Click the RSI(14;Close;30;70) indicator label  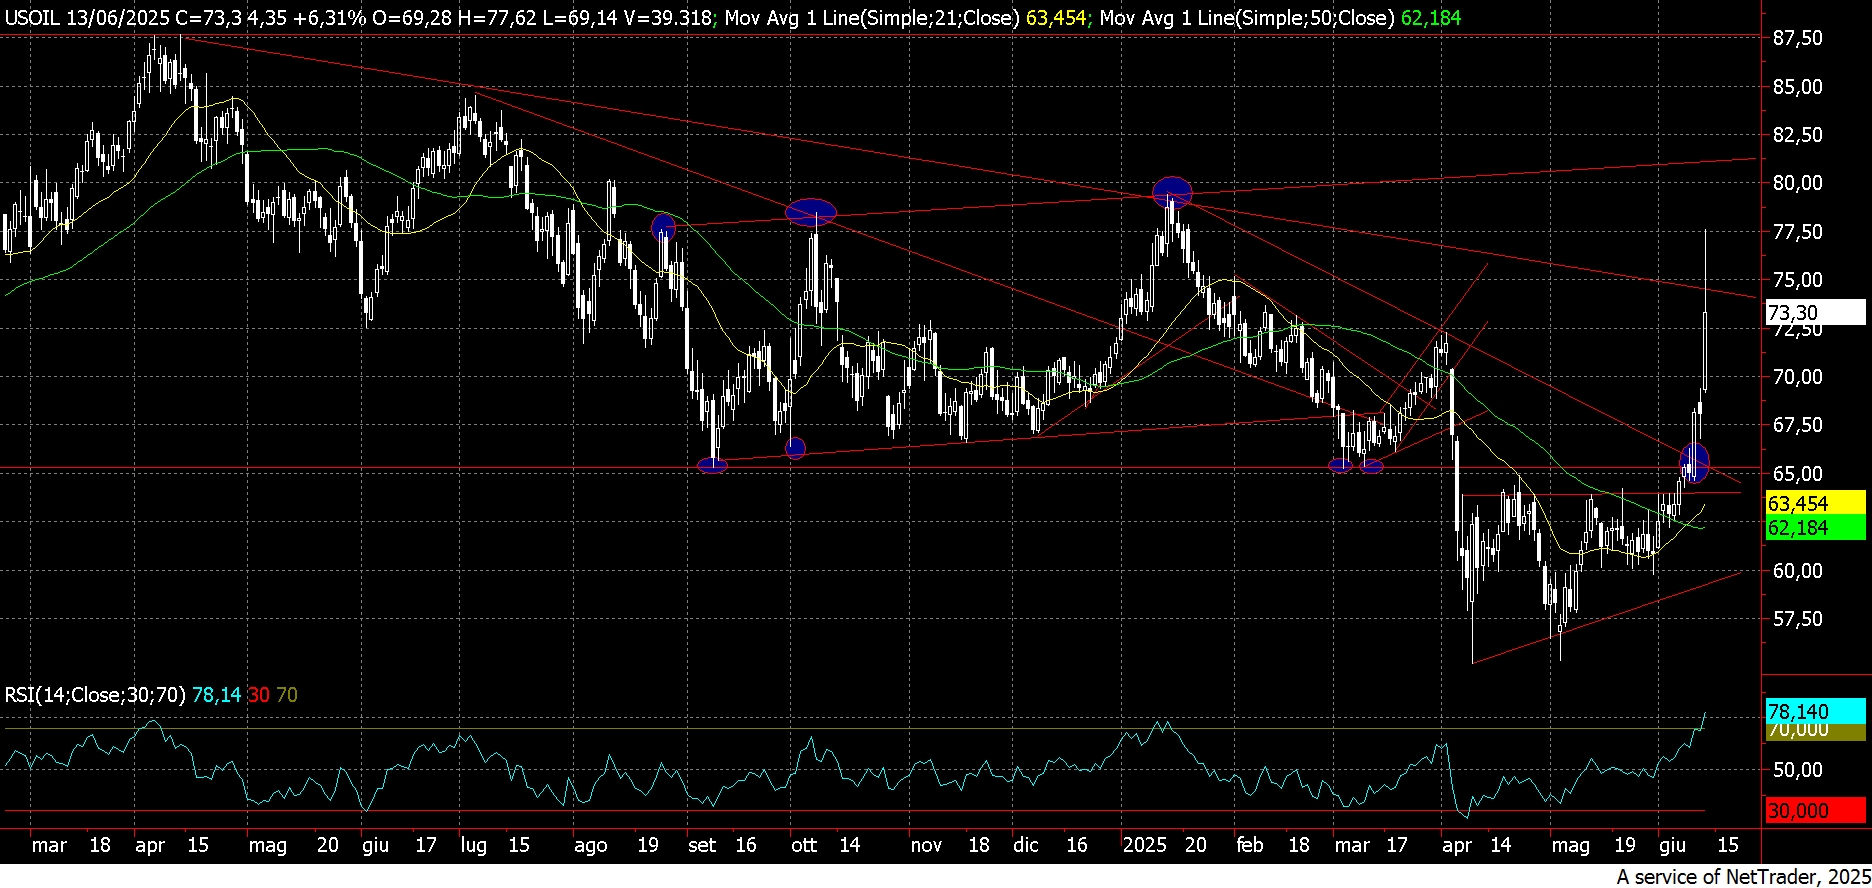(95, 695)
